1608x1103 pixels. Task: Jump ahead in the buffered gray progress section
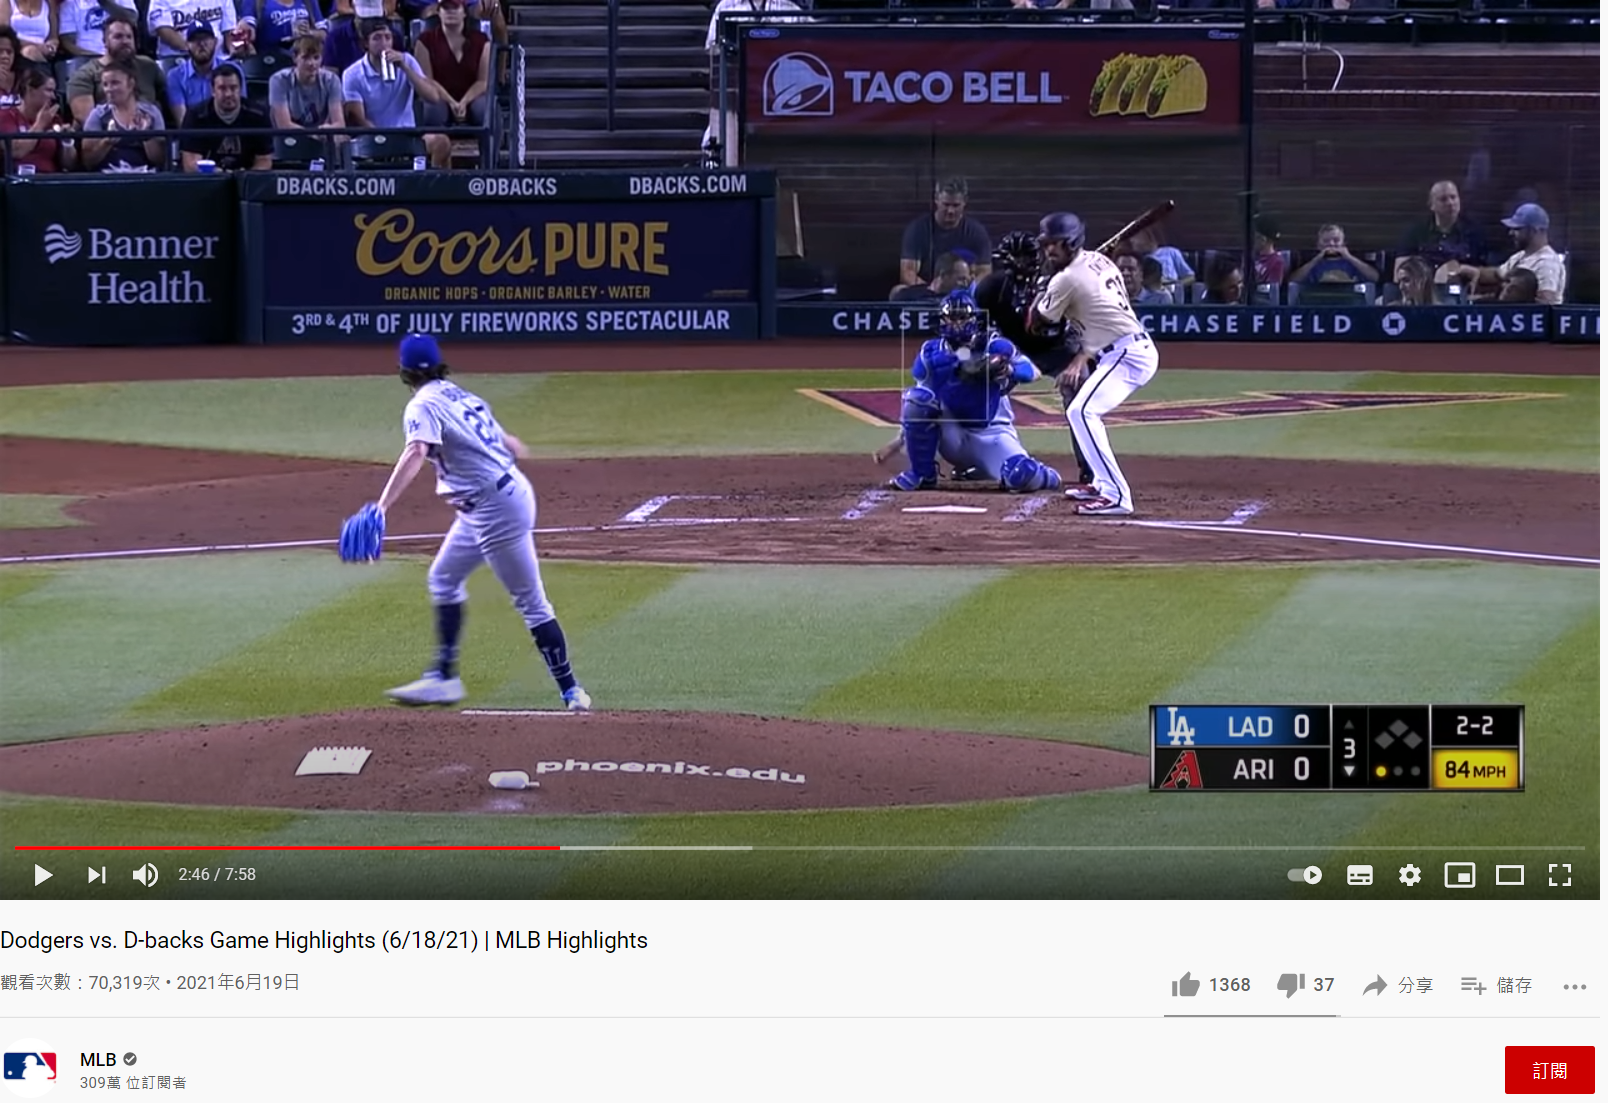pos(656,848)
